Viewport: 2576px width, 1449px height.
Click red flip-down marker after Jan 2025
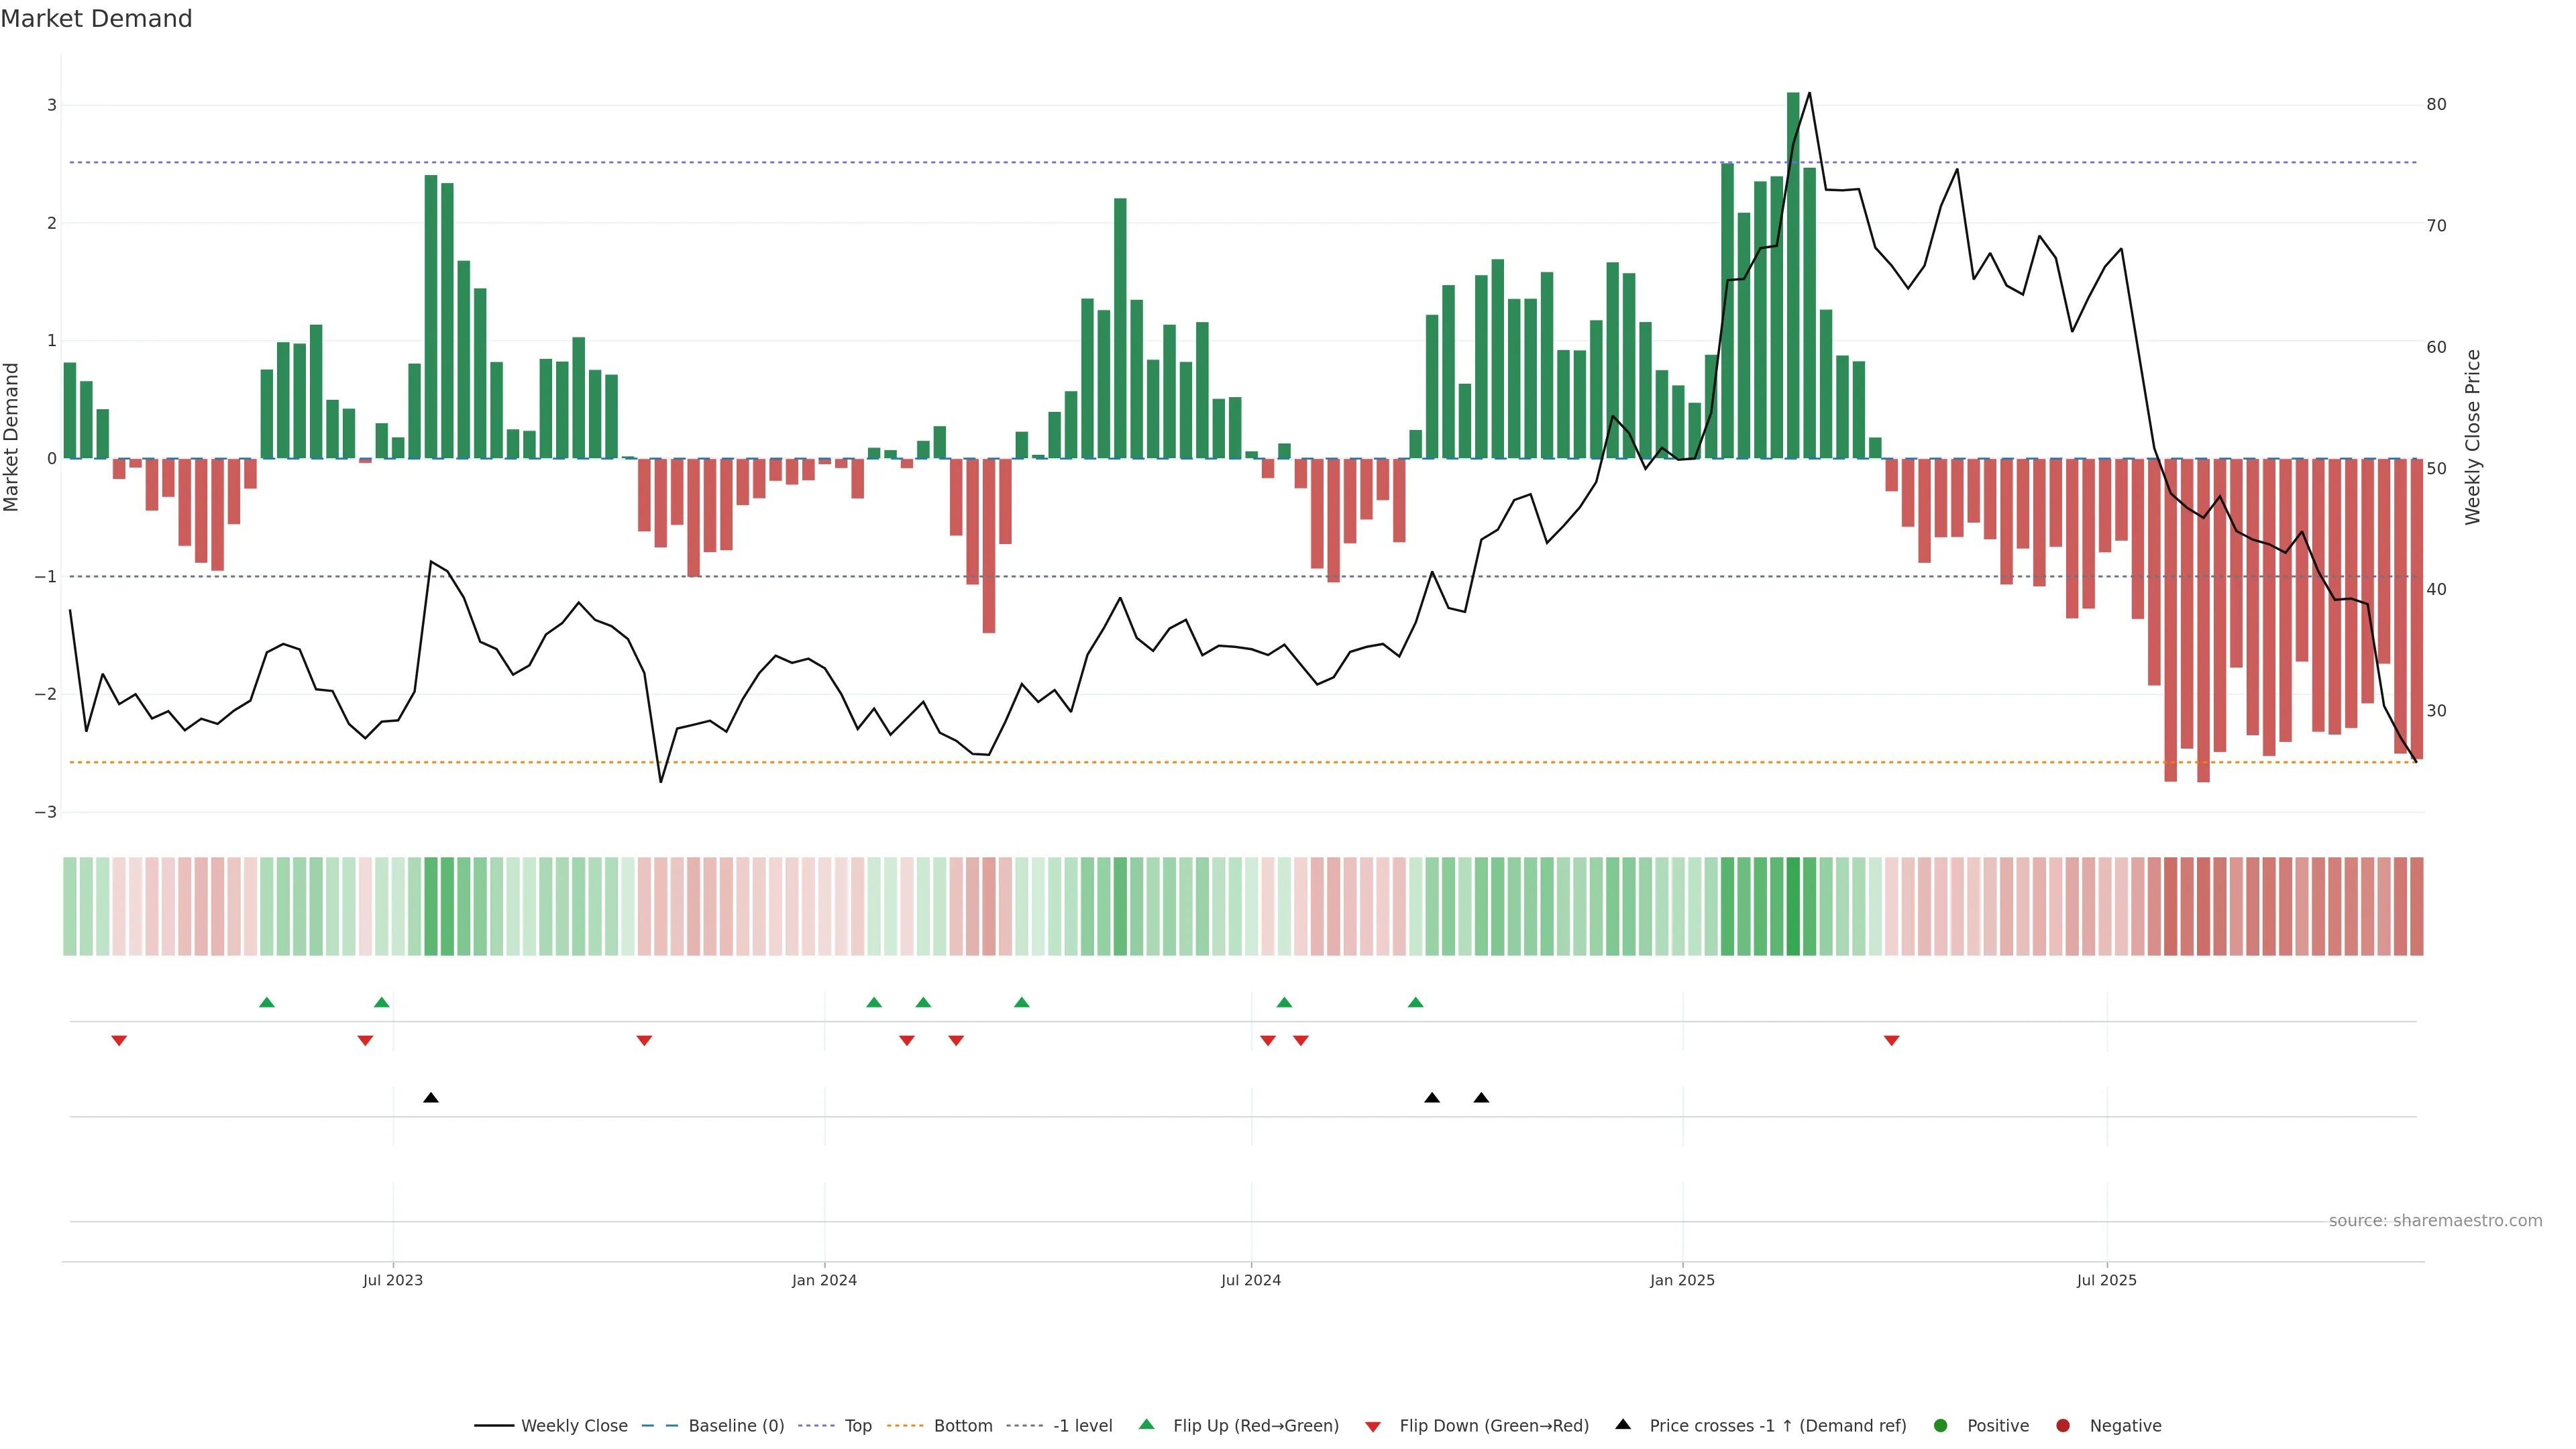coord(1891,1041)
